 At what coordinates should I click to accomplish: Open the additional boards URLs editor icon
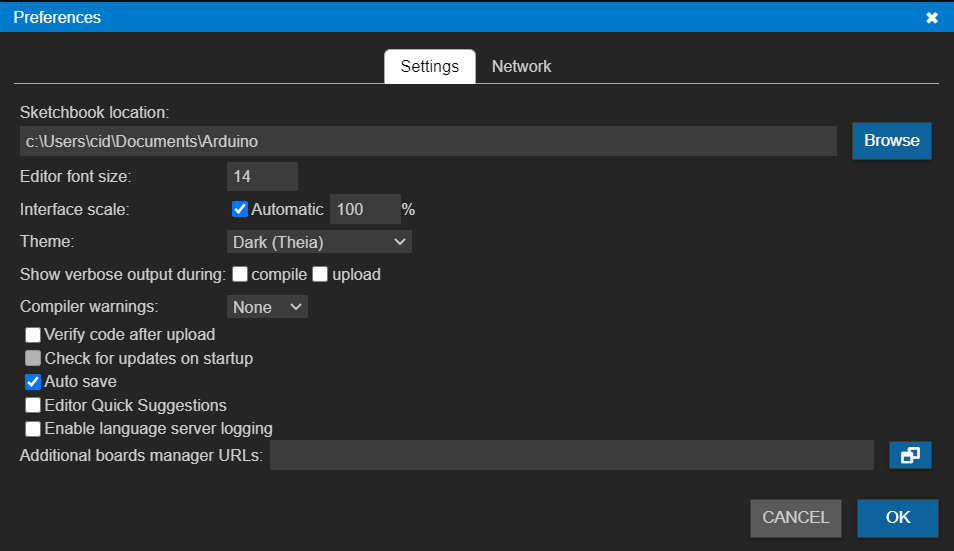pyautogui.click(x=910, y=455)
